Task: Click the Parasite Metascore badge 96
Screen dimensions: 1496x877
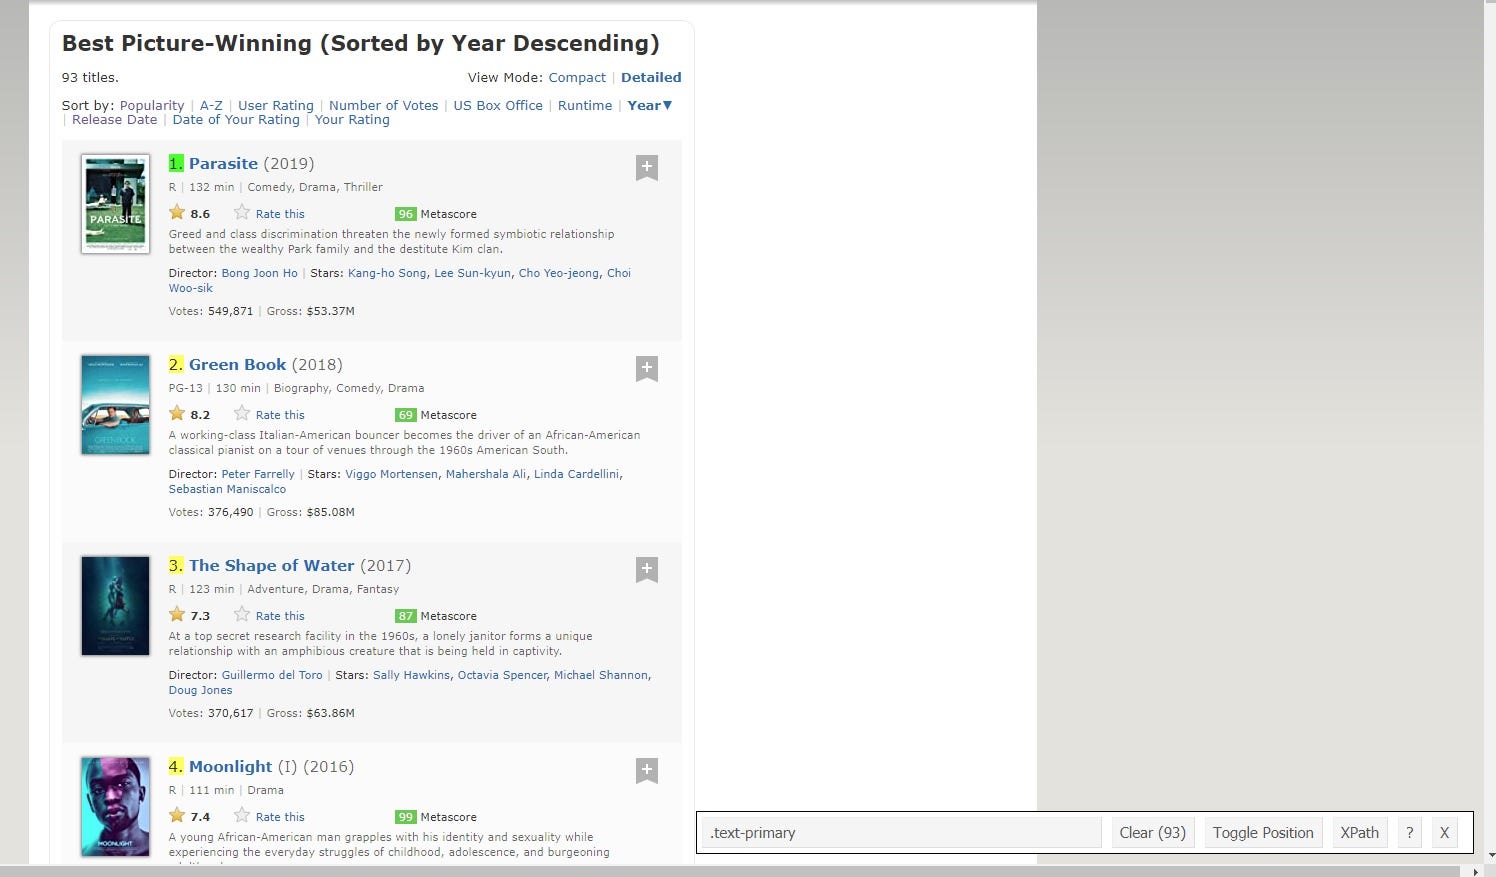Action: pyautogui.click(x=405, y=214)
